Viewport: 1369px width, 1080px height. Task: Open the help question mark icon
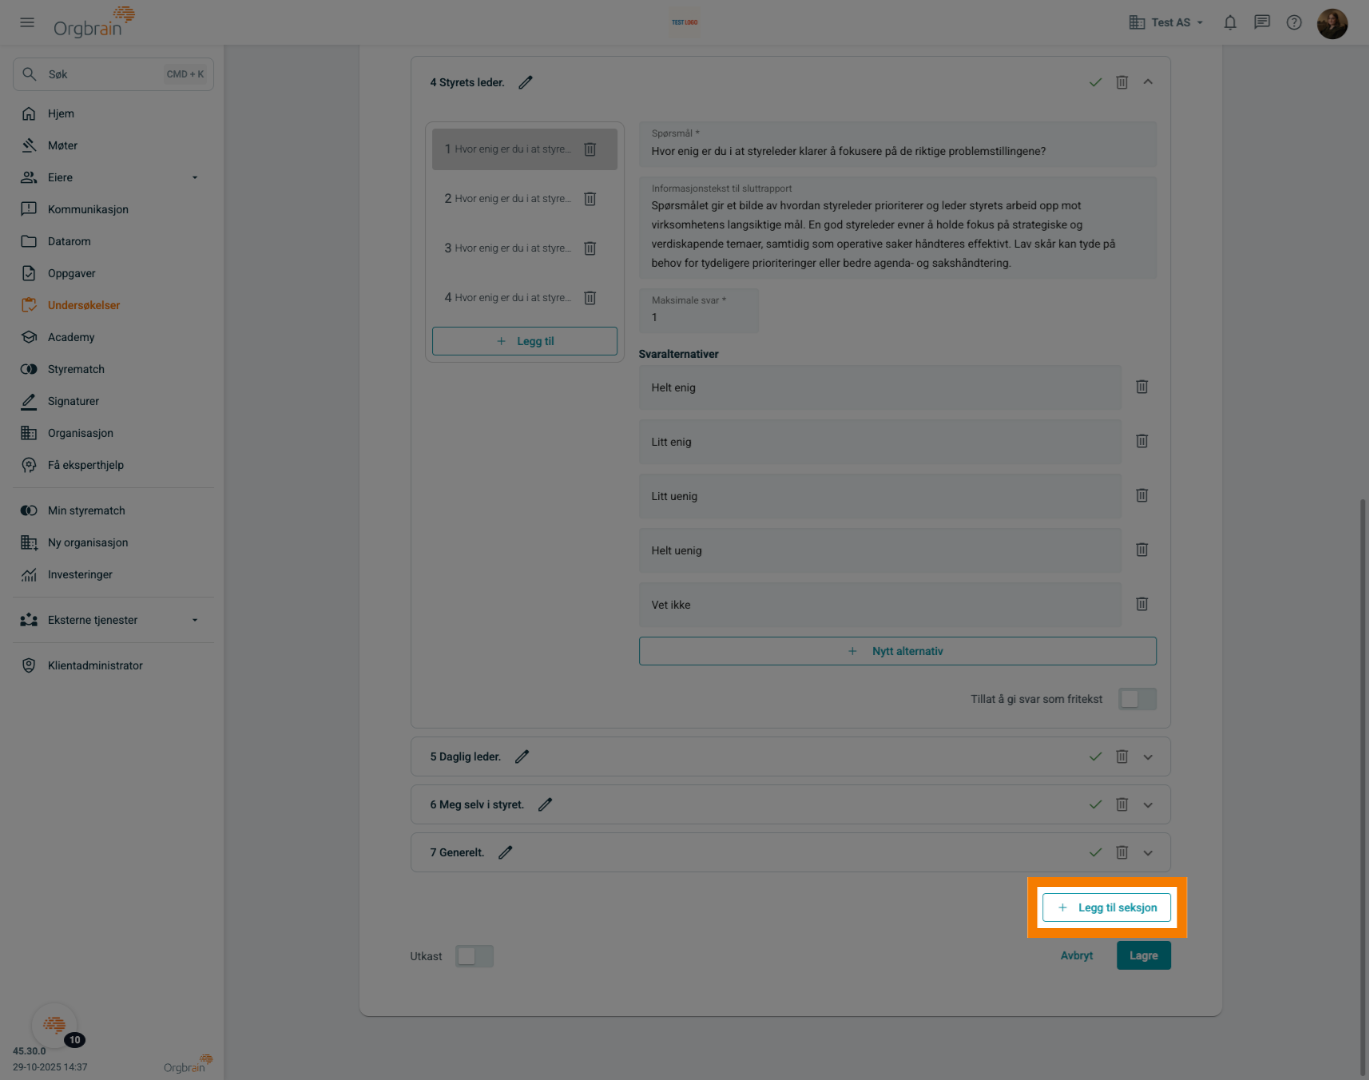[x=1294, y=22]
